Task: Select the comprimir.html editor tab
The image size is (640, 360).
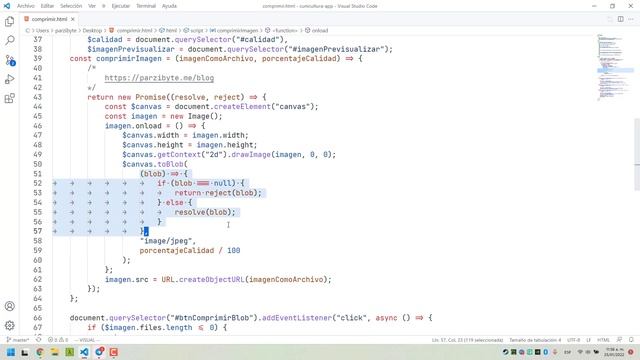Action: coord(49,19)
